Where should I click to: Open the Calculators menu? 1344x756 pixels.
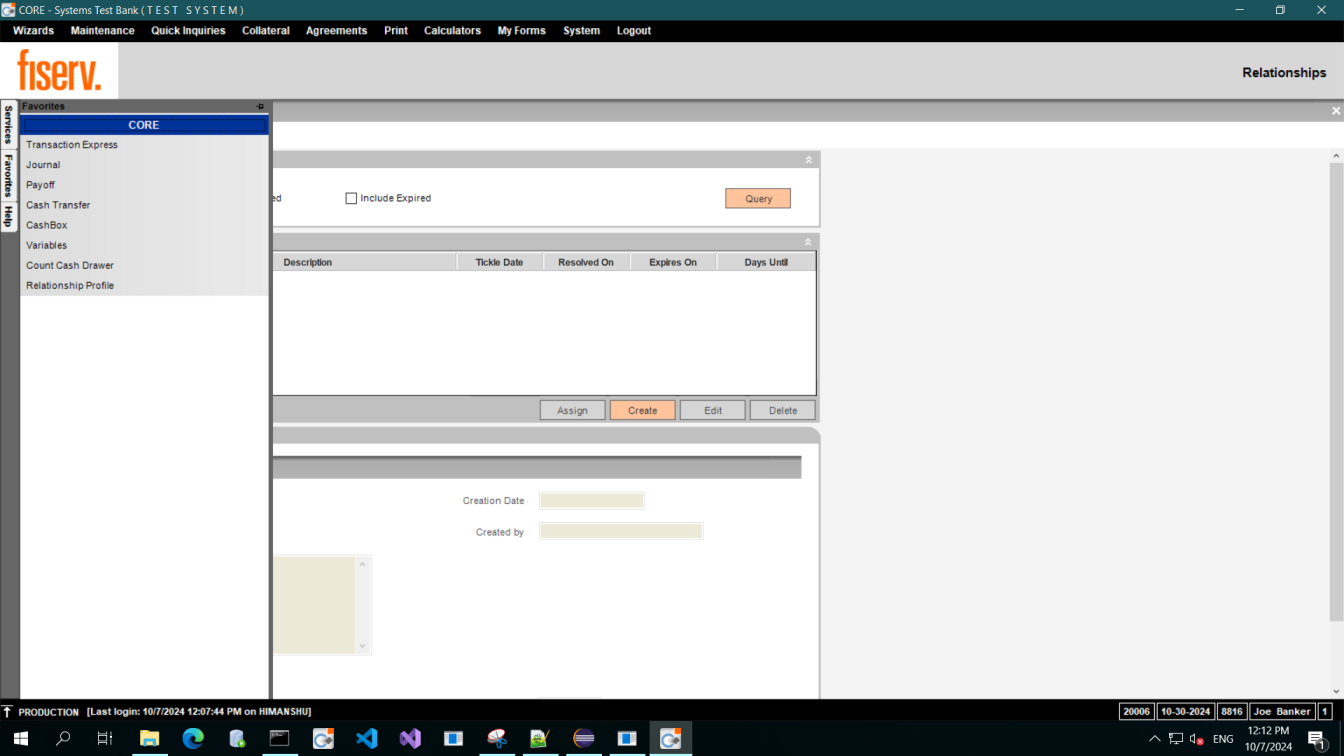click(452, 31)
